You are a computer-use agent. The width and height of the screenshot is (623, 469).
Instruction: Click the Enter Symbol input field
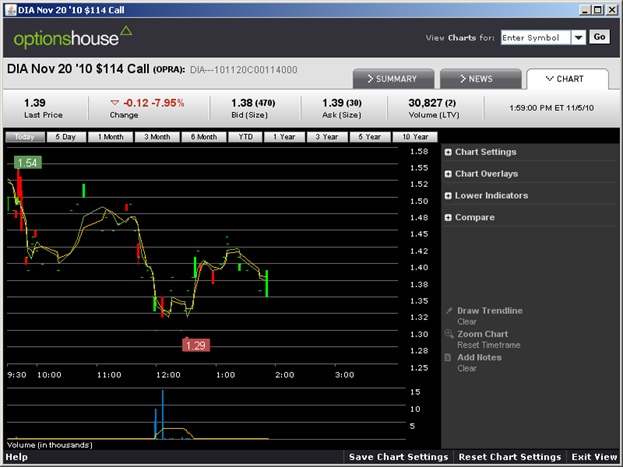click(x=536, y=38)
